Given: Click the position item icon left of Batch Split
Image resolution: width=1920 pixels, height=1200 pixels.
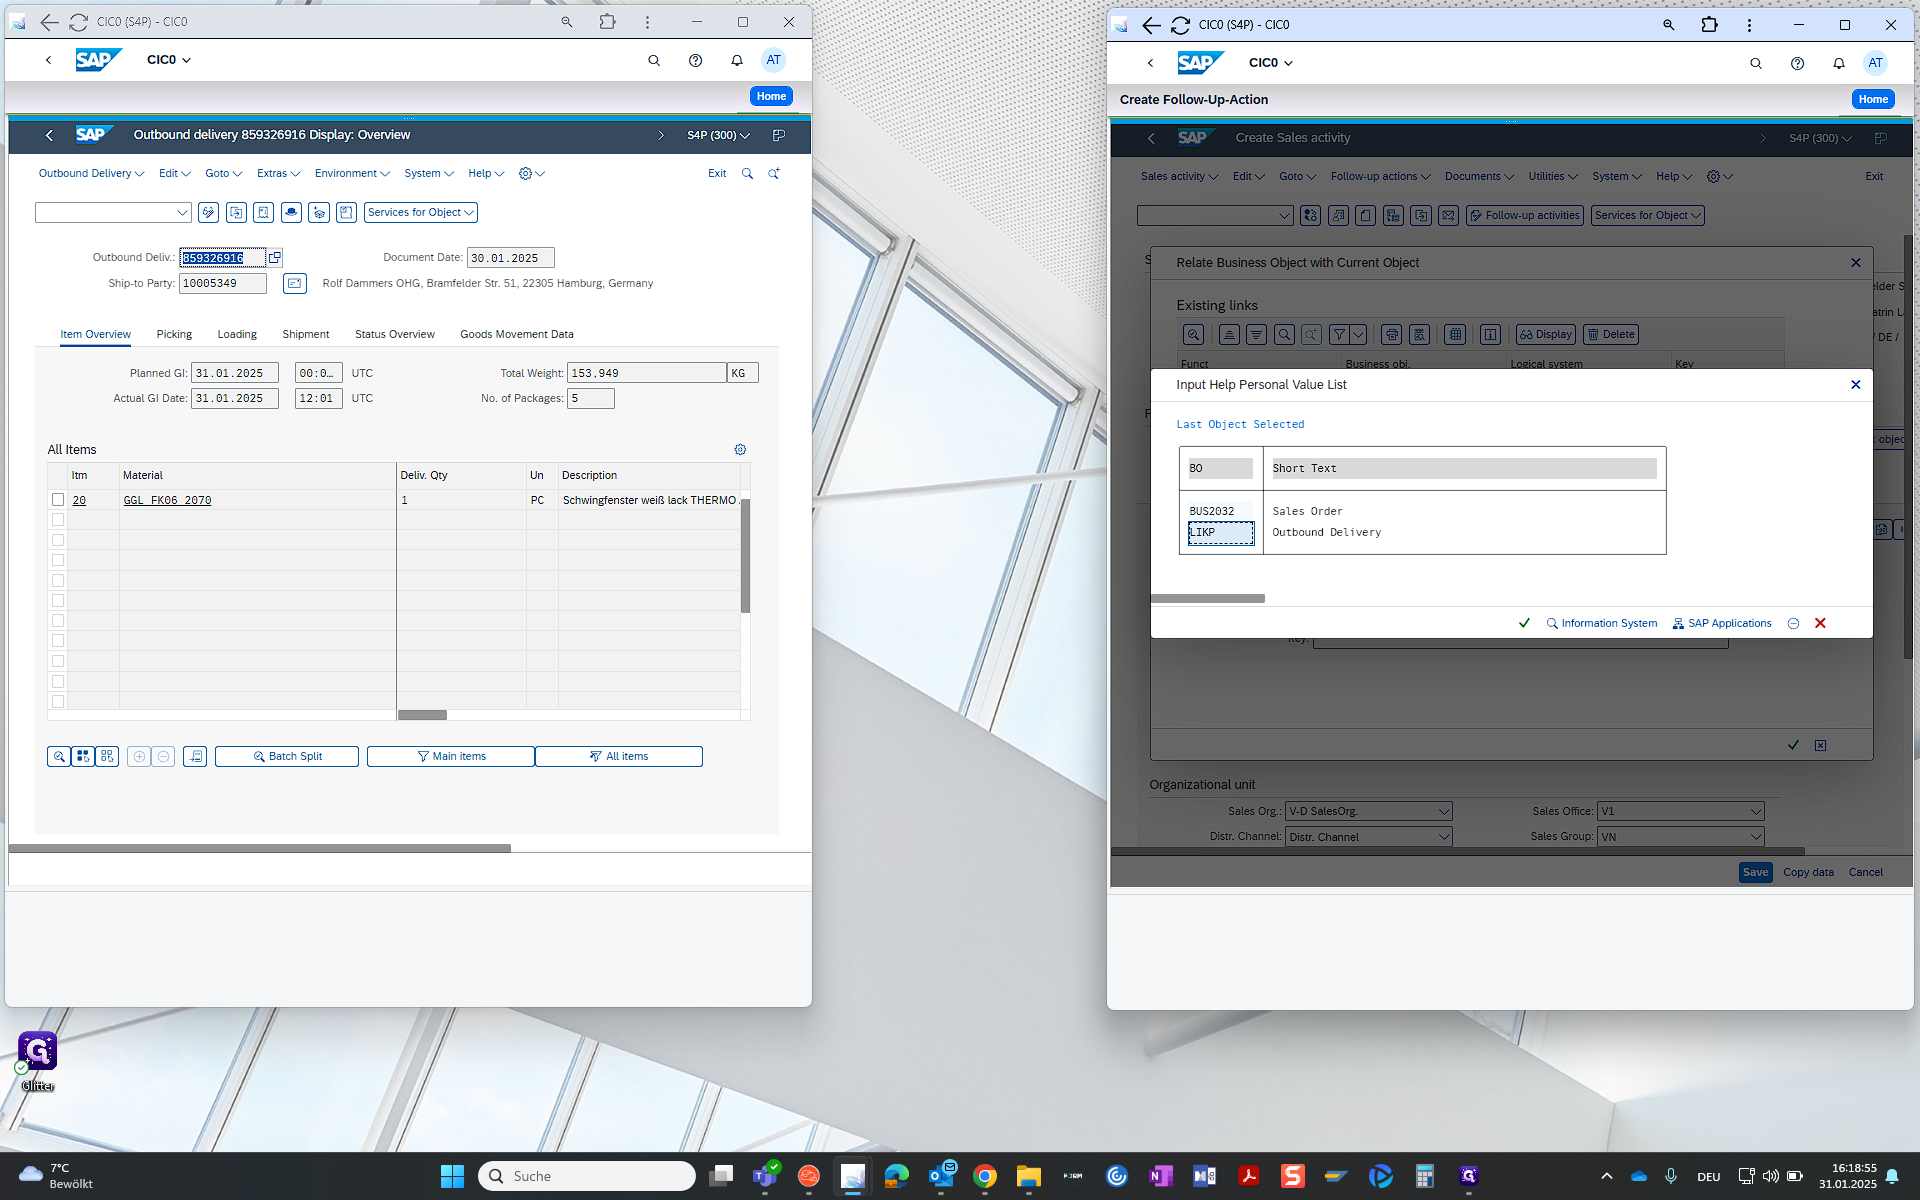Looking at the screenshot, I should pos(196,756).
